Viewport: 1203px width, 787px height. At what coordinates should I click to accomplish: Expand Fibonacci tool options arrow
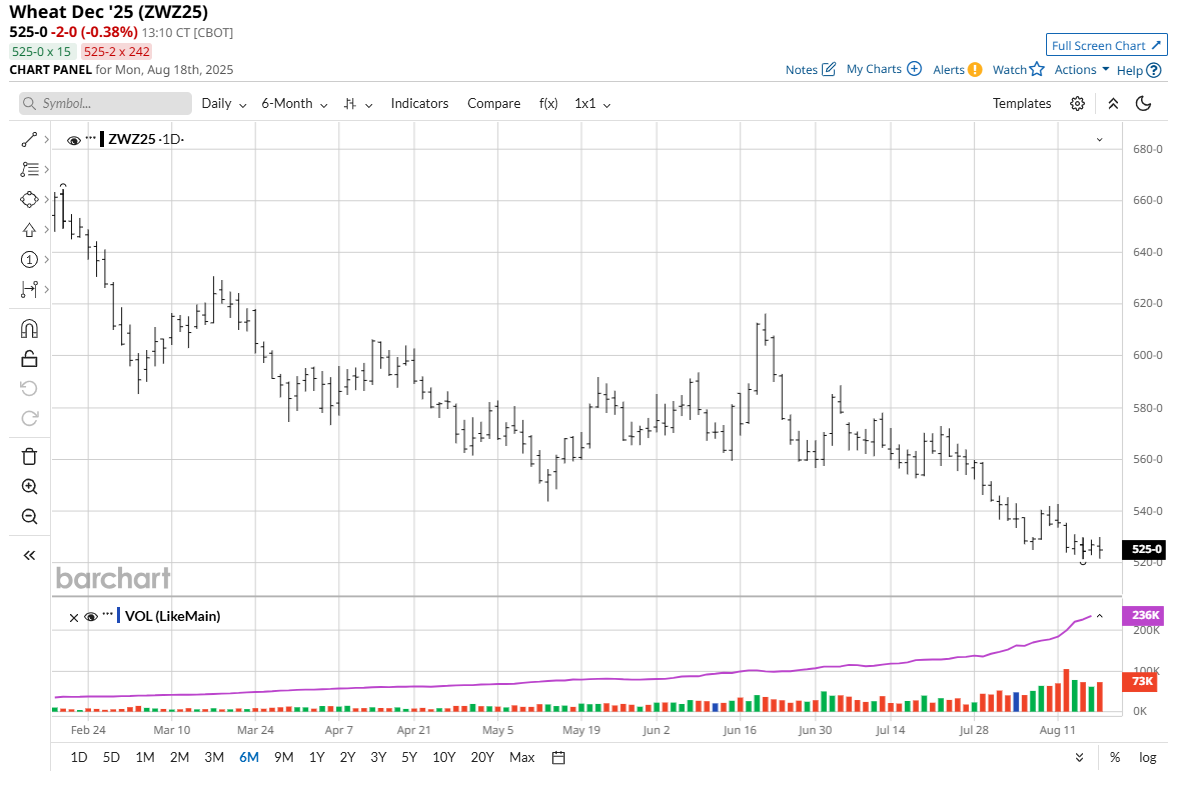[46, 170]
